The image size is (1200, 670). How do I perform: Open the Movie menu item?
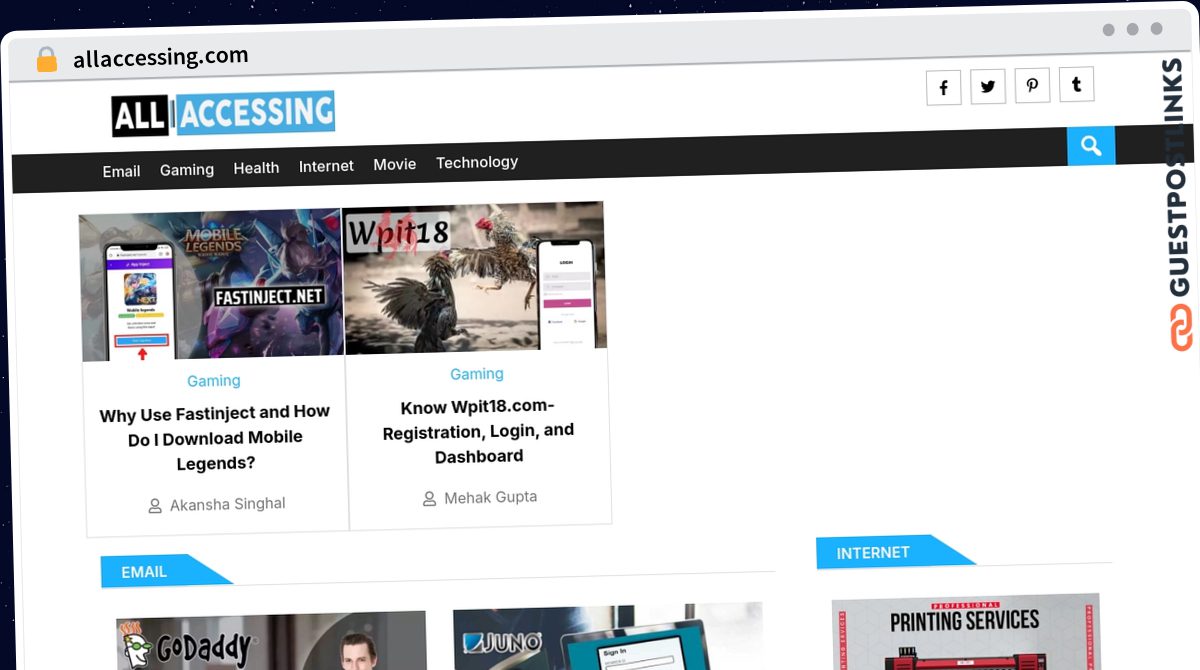(x=395, y=164)
